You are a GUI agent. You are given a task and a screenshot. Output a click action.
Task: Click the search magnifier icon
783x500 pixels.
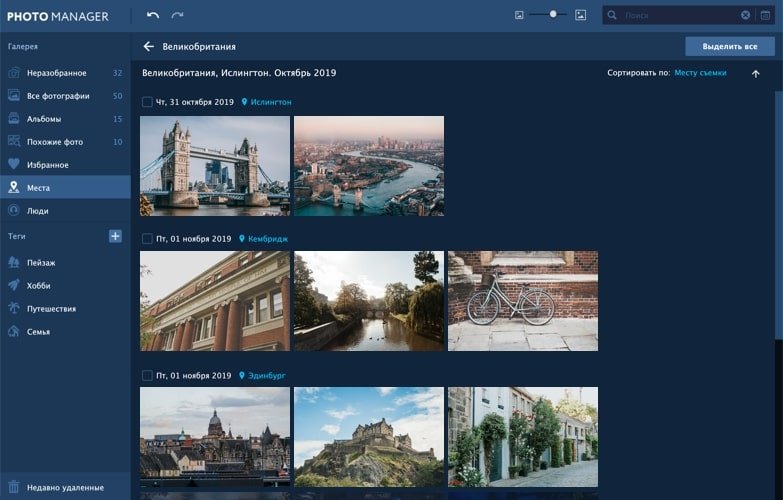click(612, 15)
